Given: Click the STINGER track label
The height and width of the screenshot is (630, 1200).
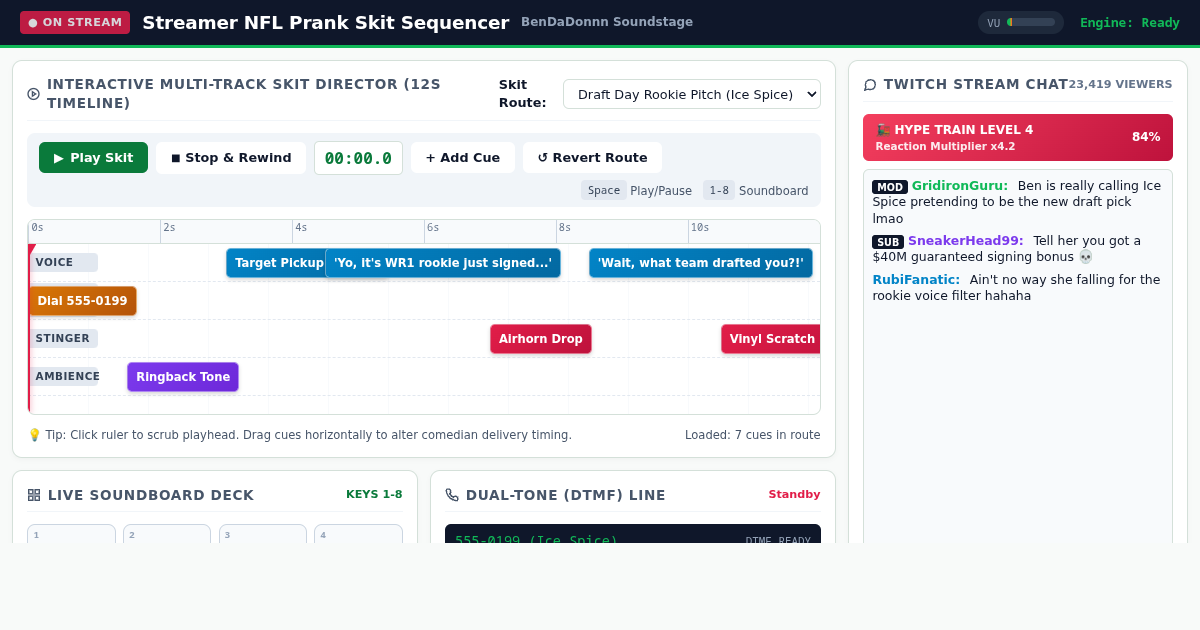Looking at the screenshot, I should click(x=63, y=338).
